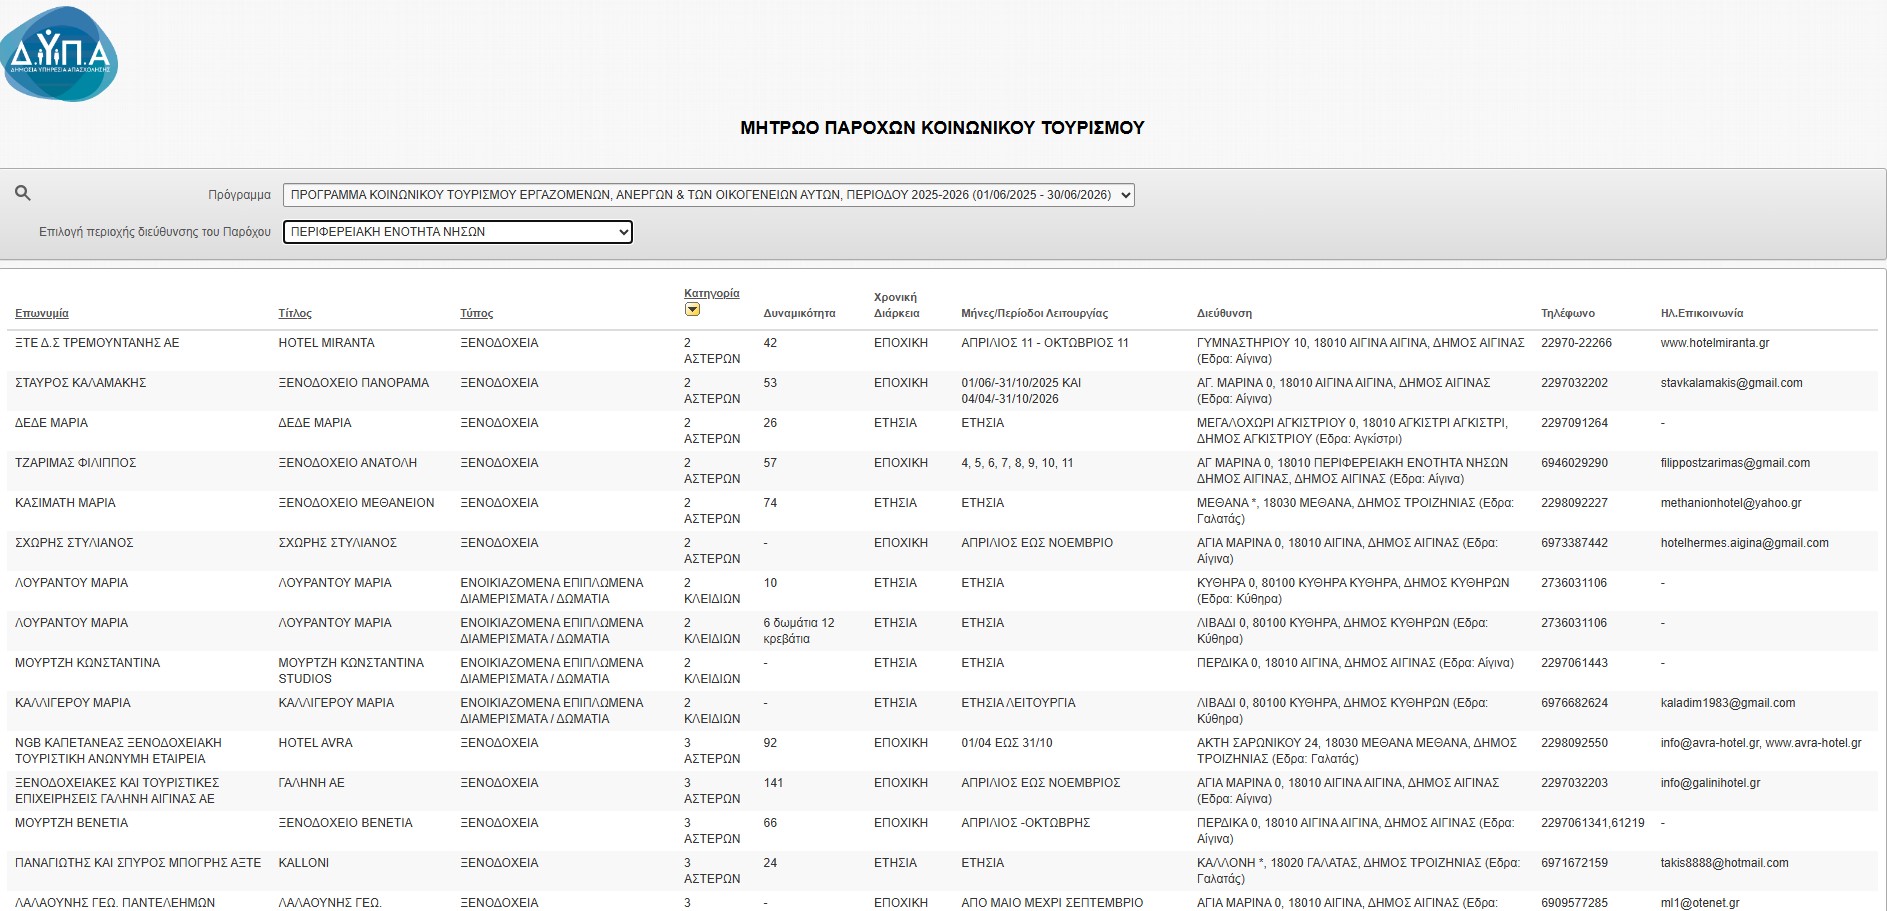The height and width of the screenshot is (911, 1887).
Task: Click ΣΤΑΥΡΟΣ ΚΑΛΑΜΑΚΗΣ name cell
Action: click(x=81, y=383)
